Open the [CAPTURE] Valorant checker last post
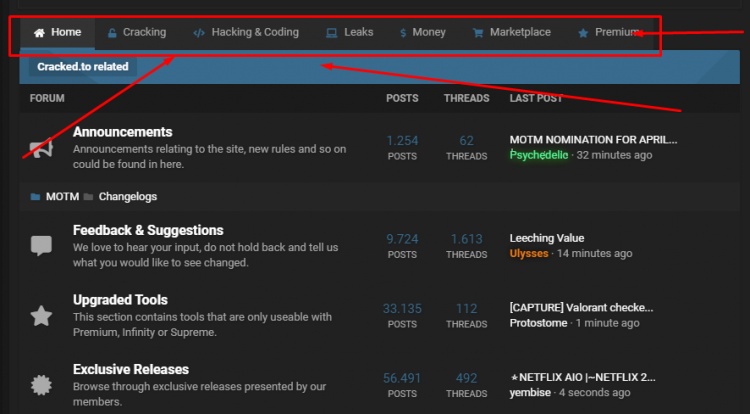 click(x=581, y=308)
